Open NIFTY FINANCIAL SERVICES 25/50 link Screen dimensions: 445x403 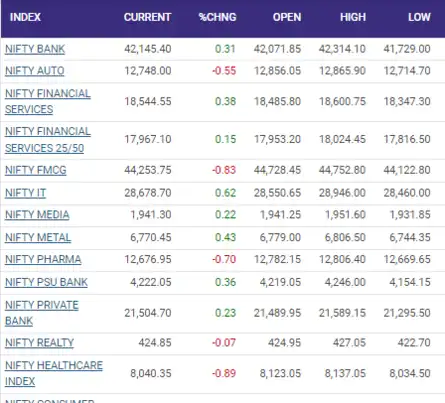pyautogui.click(x=48, y=140)
